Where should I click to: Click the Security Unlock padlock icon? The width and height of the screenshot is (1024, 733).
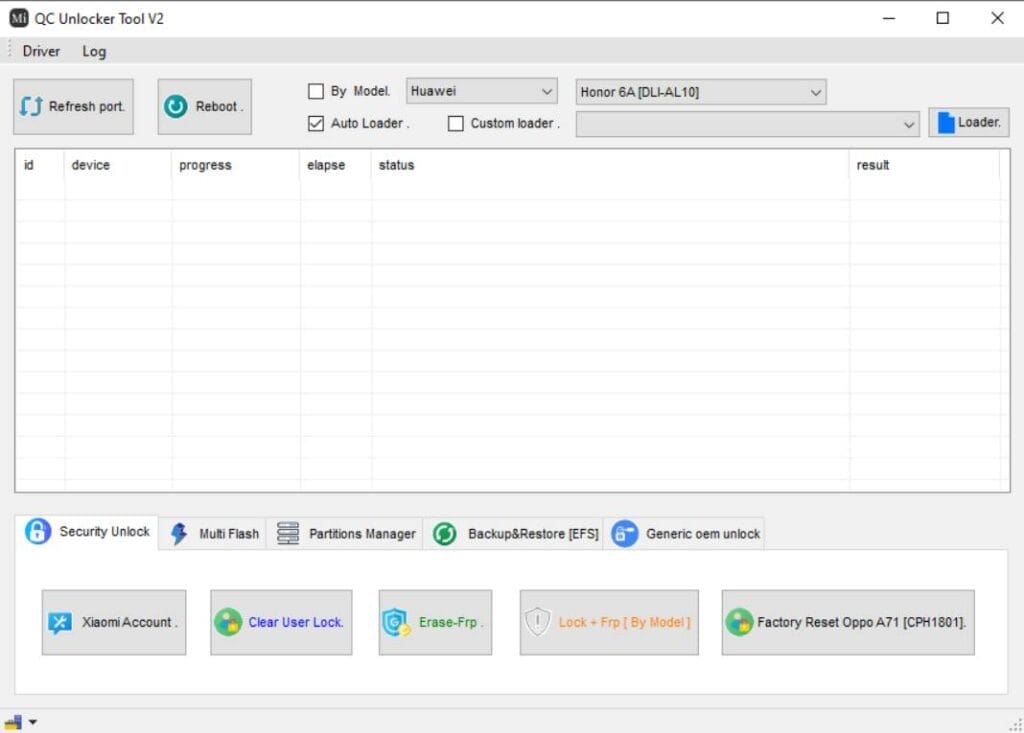[x=38, y=532]
